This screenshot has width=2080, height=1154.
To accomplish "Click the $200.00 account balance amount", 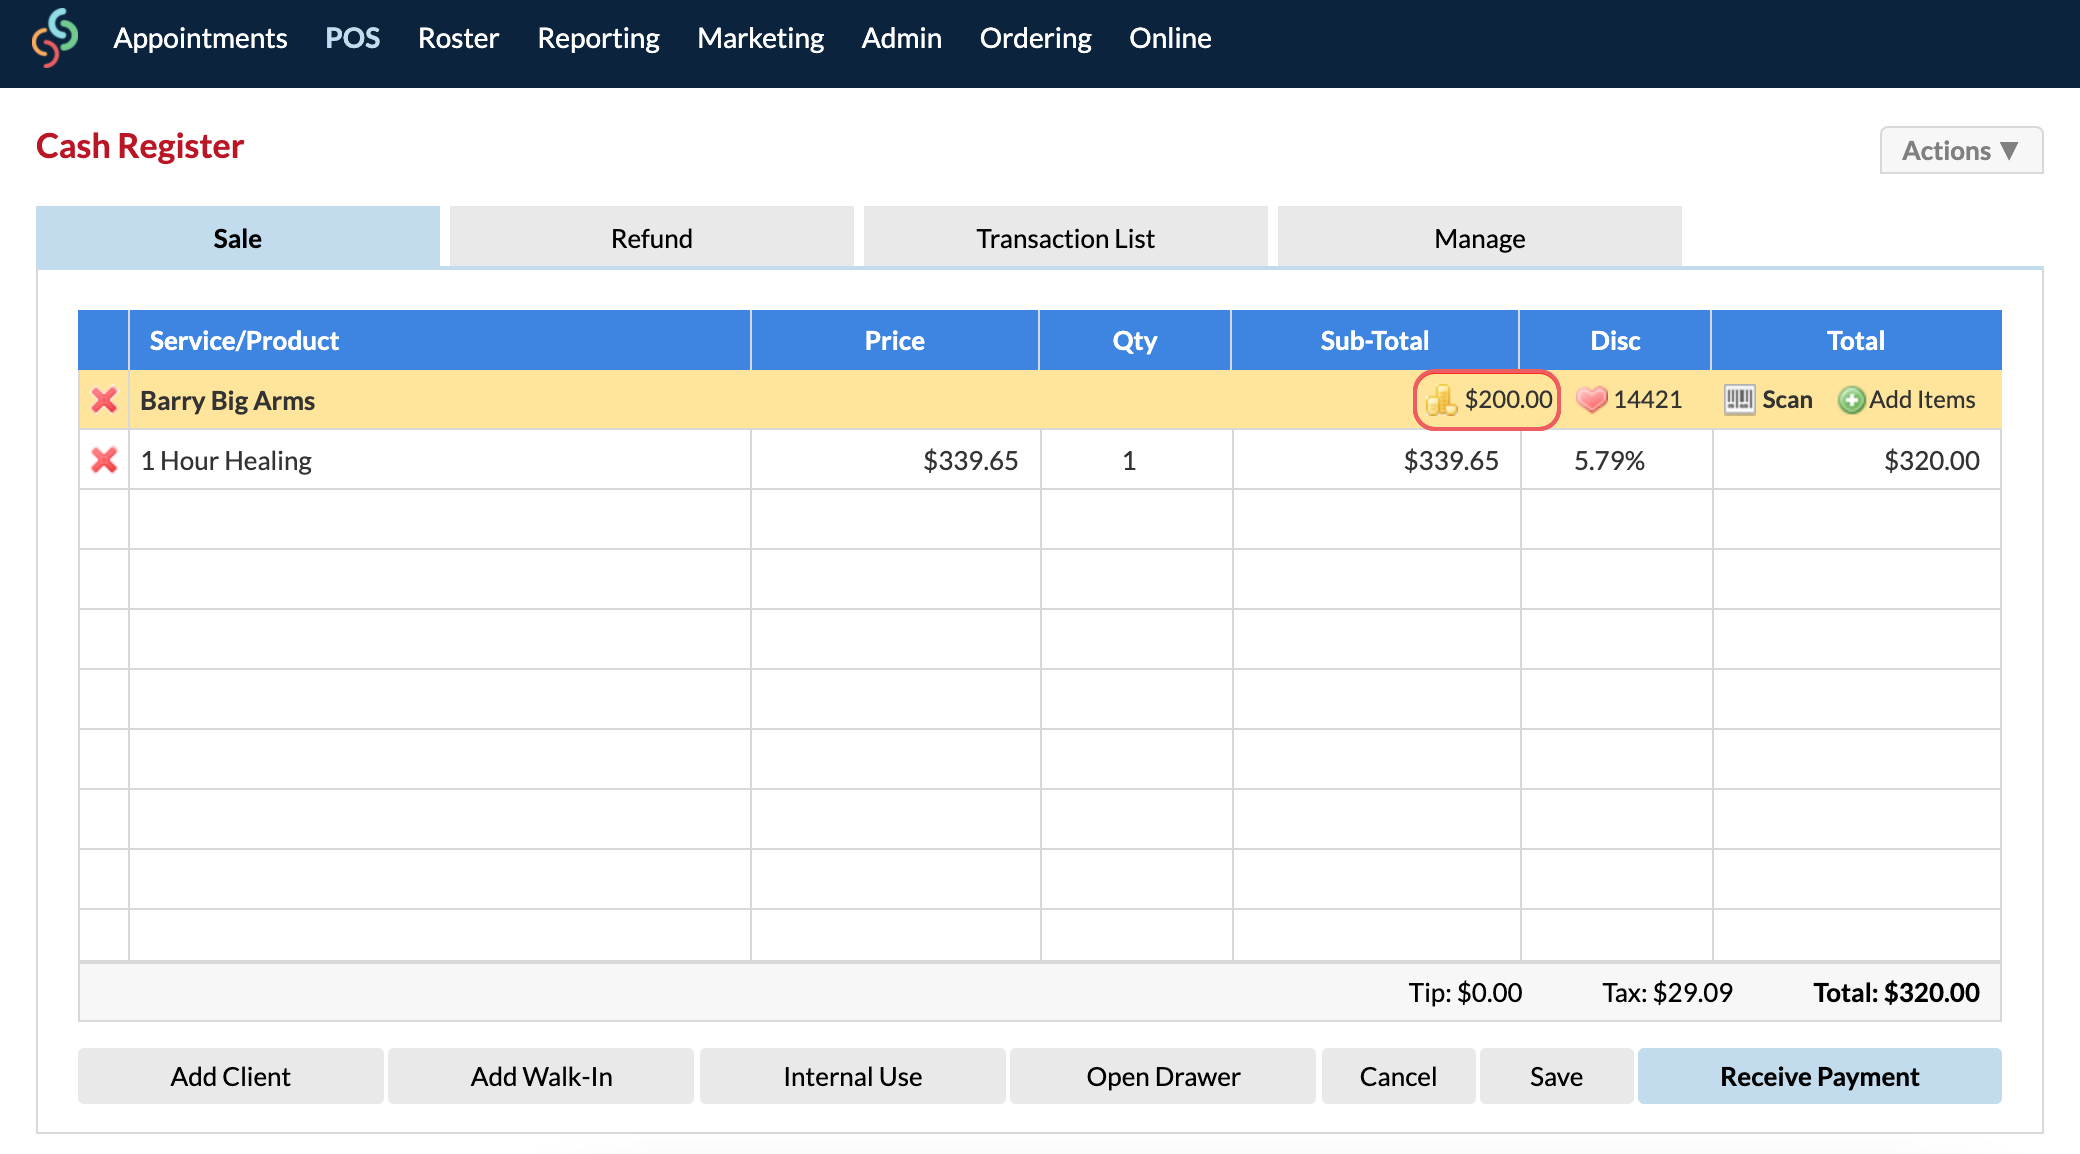I will [1508, 400].
